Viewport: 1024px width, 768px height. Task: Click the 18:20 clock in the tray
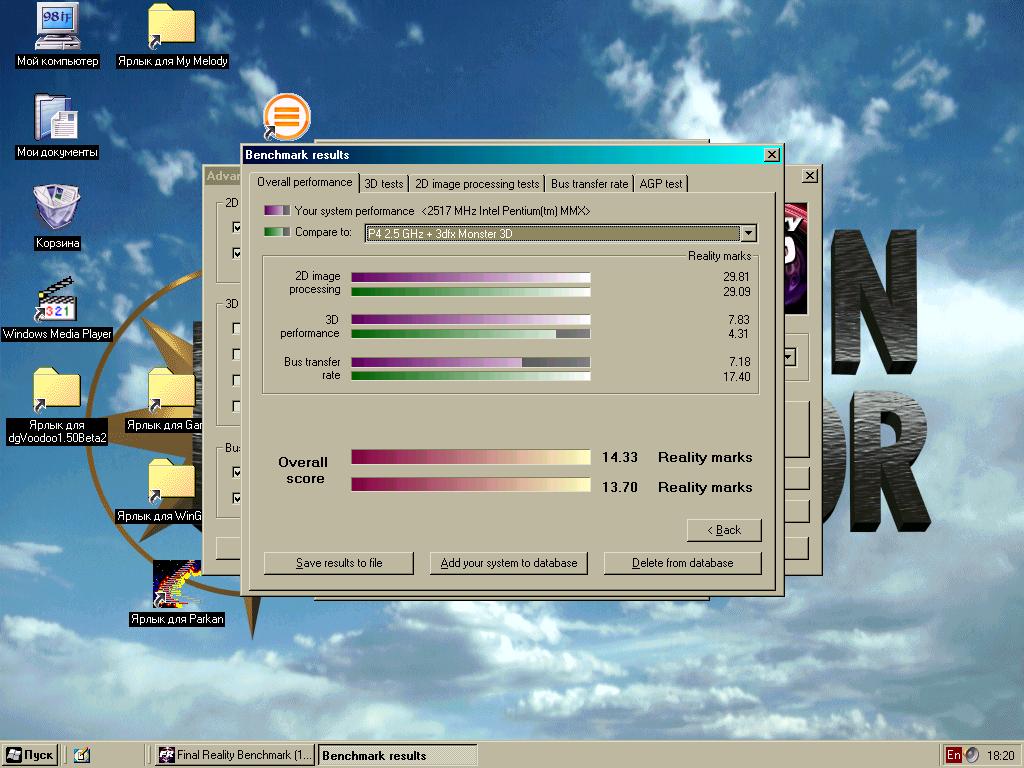click(x=1000, y=755)
